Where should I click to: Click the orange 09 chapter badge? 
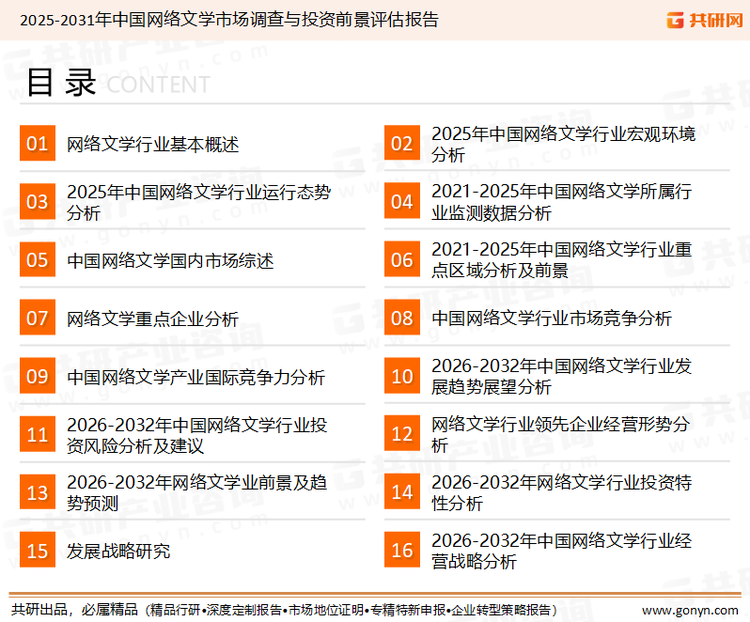pyautogui.click(x=37, y=376)
